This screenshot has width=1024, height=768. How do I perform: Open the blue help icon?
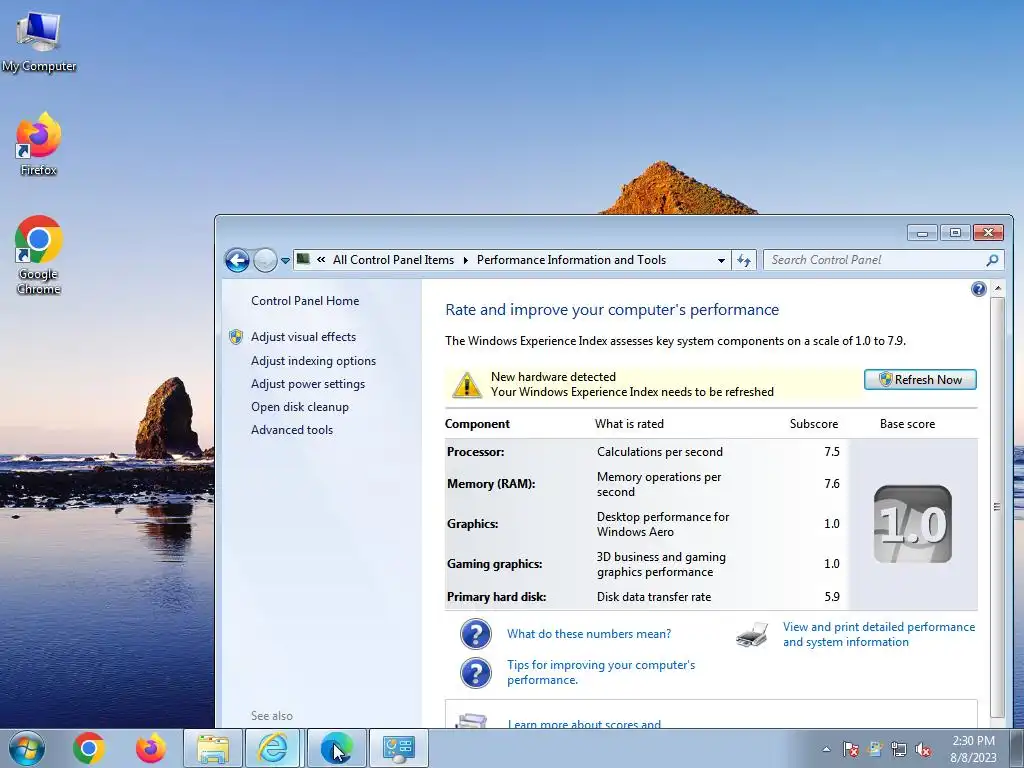pyautogui.click(x=978, y=289)
